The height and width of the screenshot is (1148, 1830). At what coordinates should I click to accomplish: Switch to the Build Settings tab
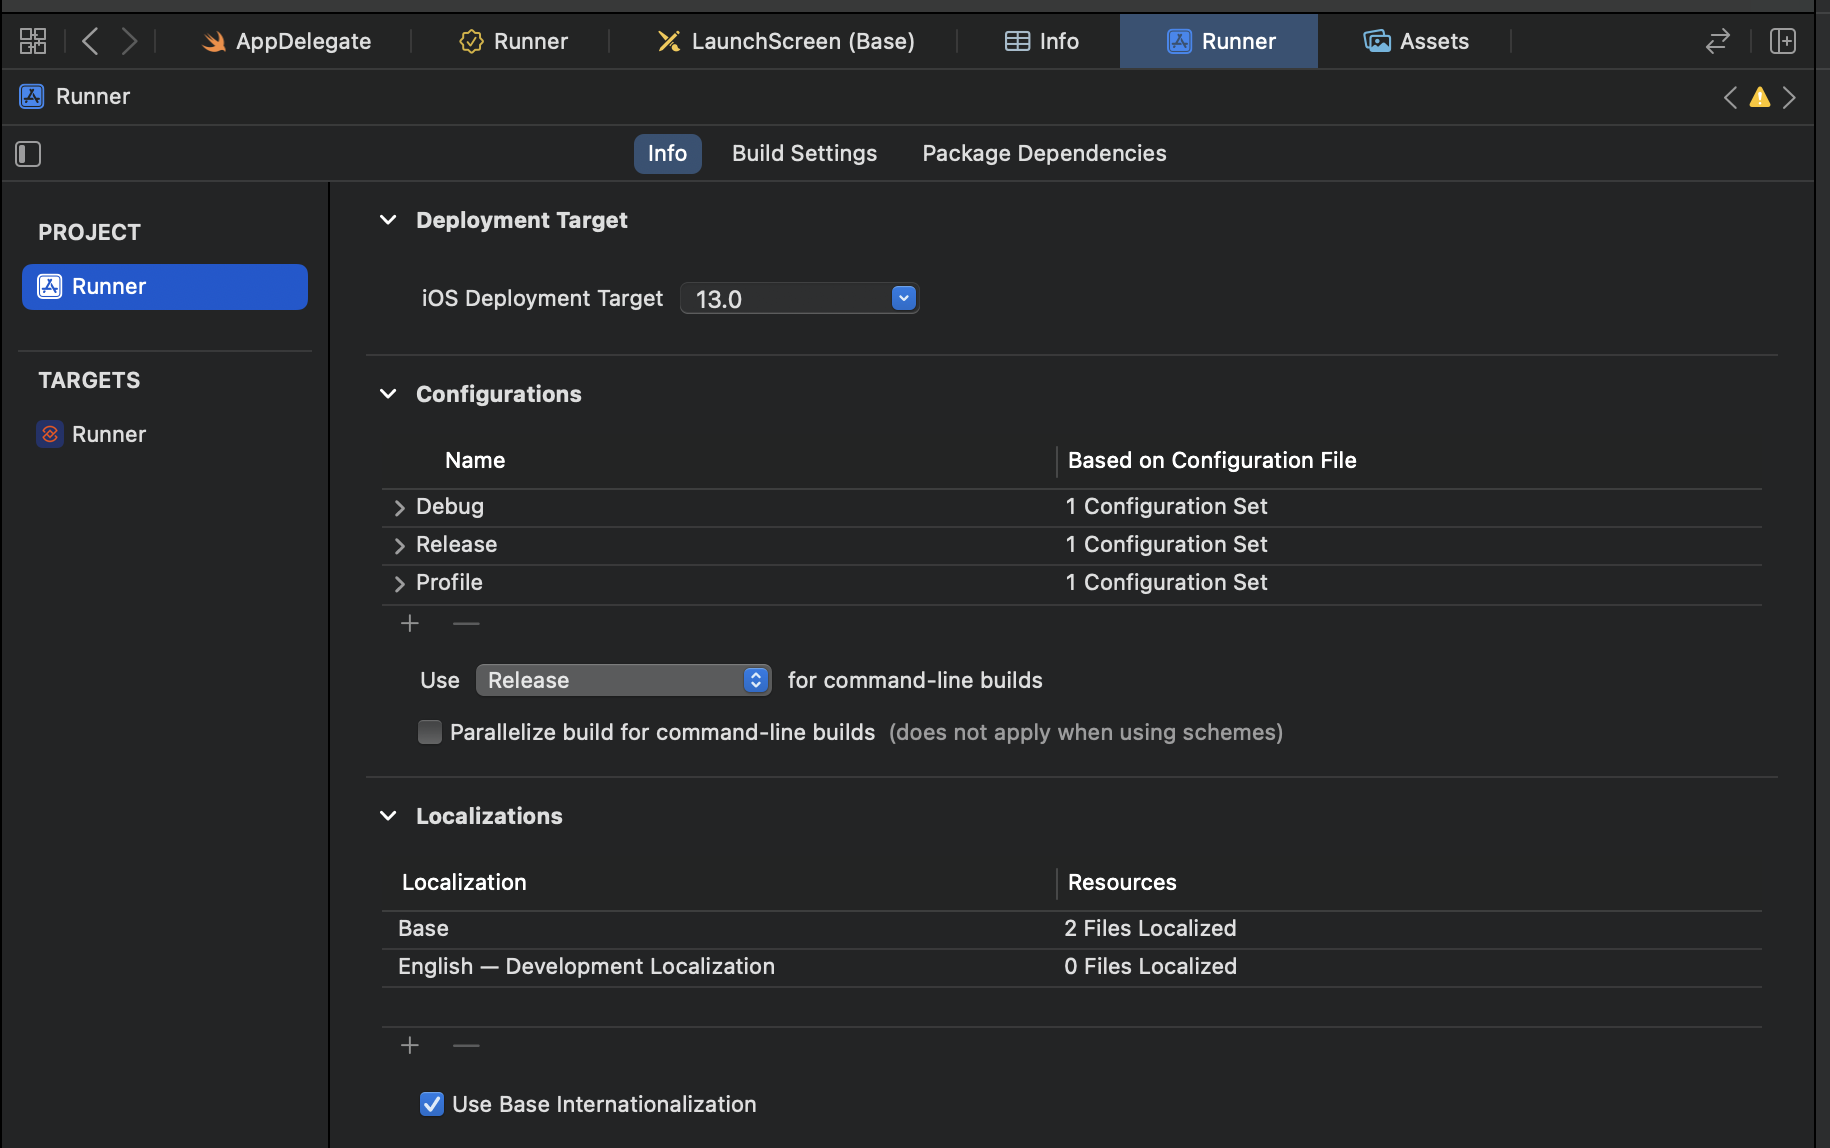(804, 153)
